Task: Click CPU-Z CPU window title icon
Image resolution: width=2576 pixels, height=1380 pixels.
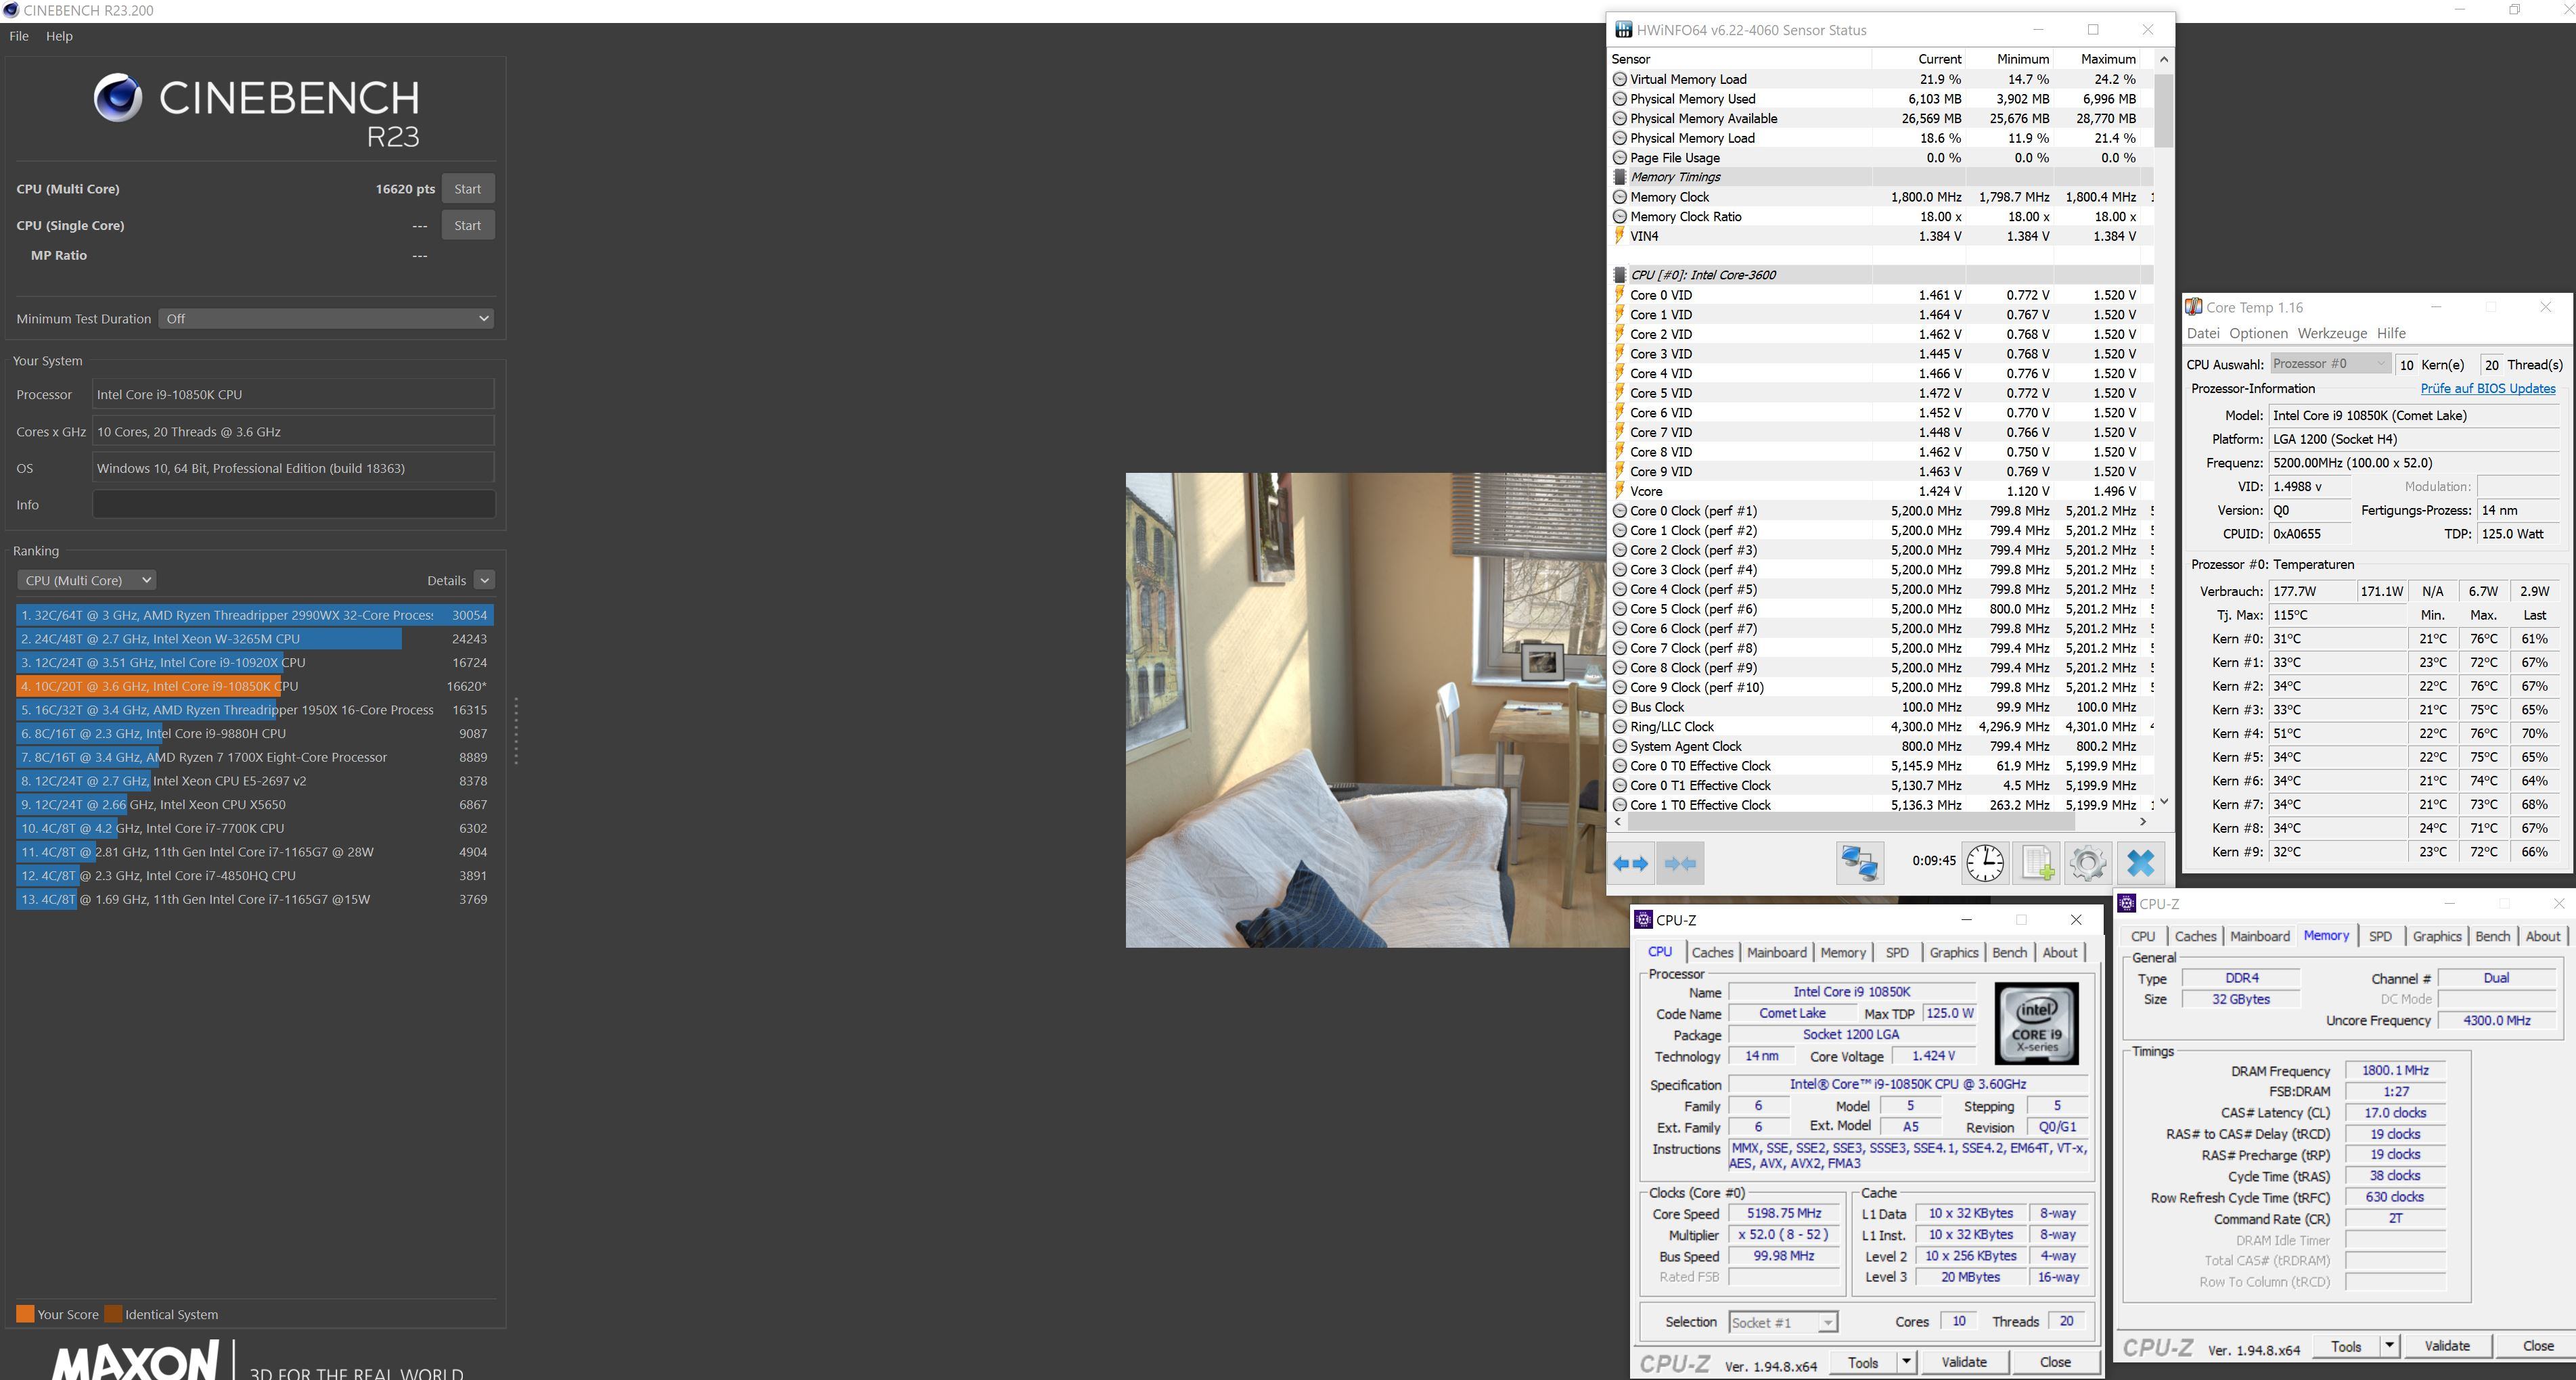Action: click(x=1643, y=920)
